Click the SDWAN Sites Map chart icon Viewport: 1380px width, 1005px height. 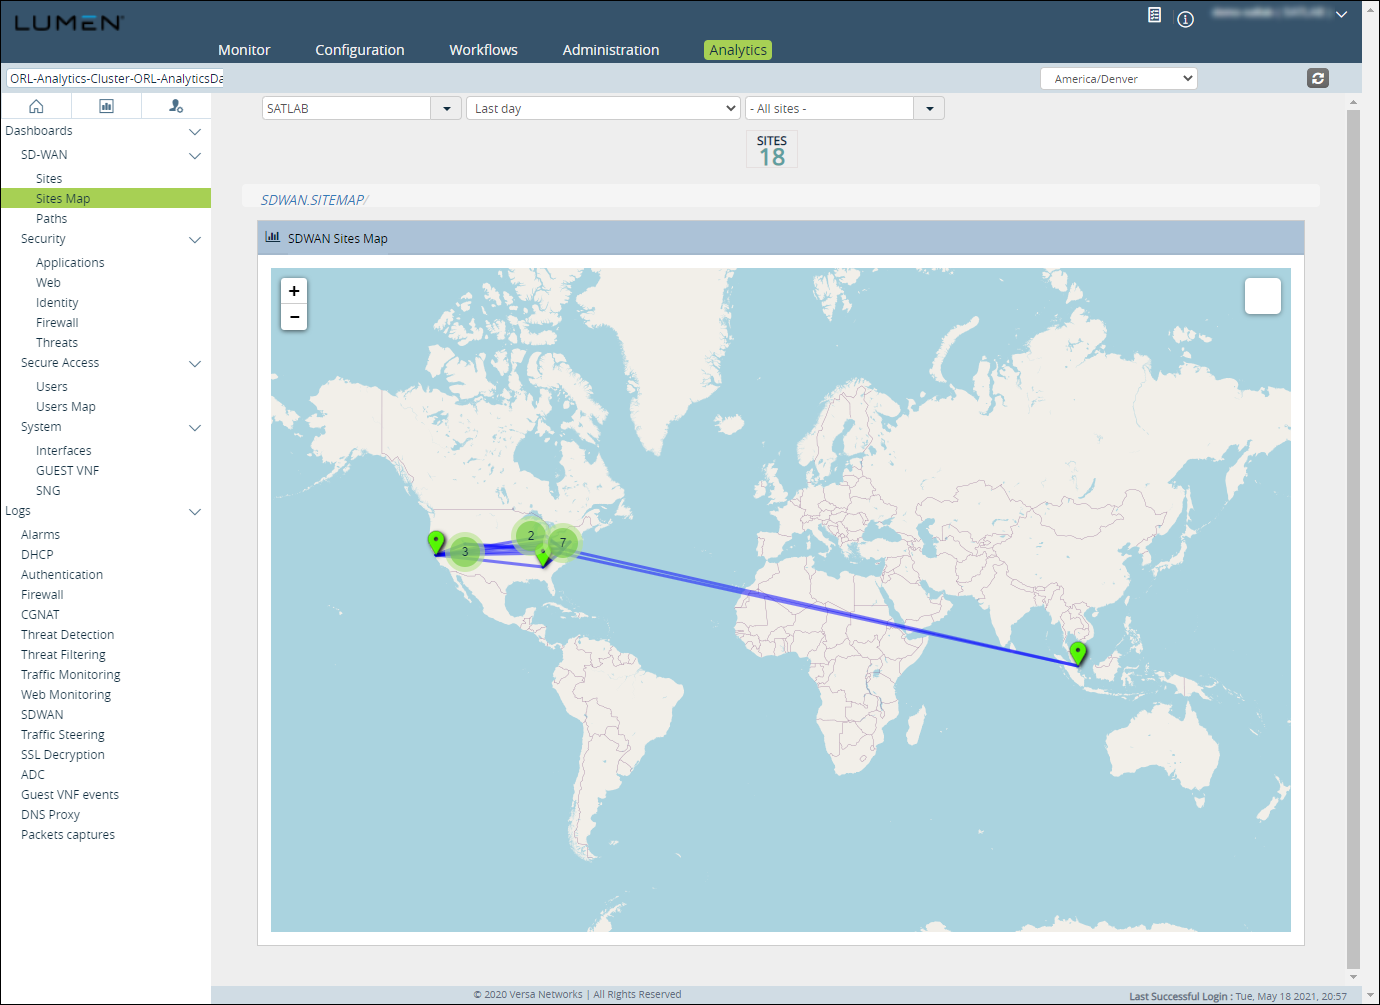coord(272,237)
